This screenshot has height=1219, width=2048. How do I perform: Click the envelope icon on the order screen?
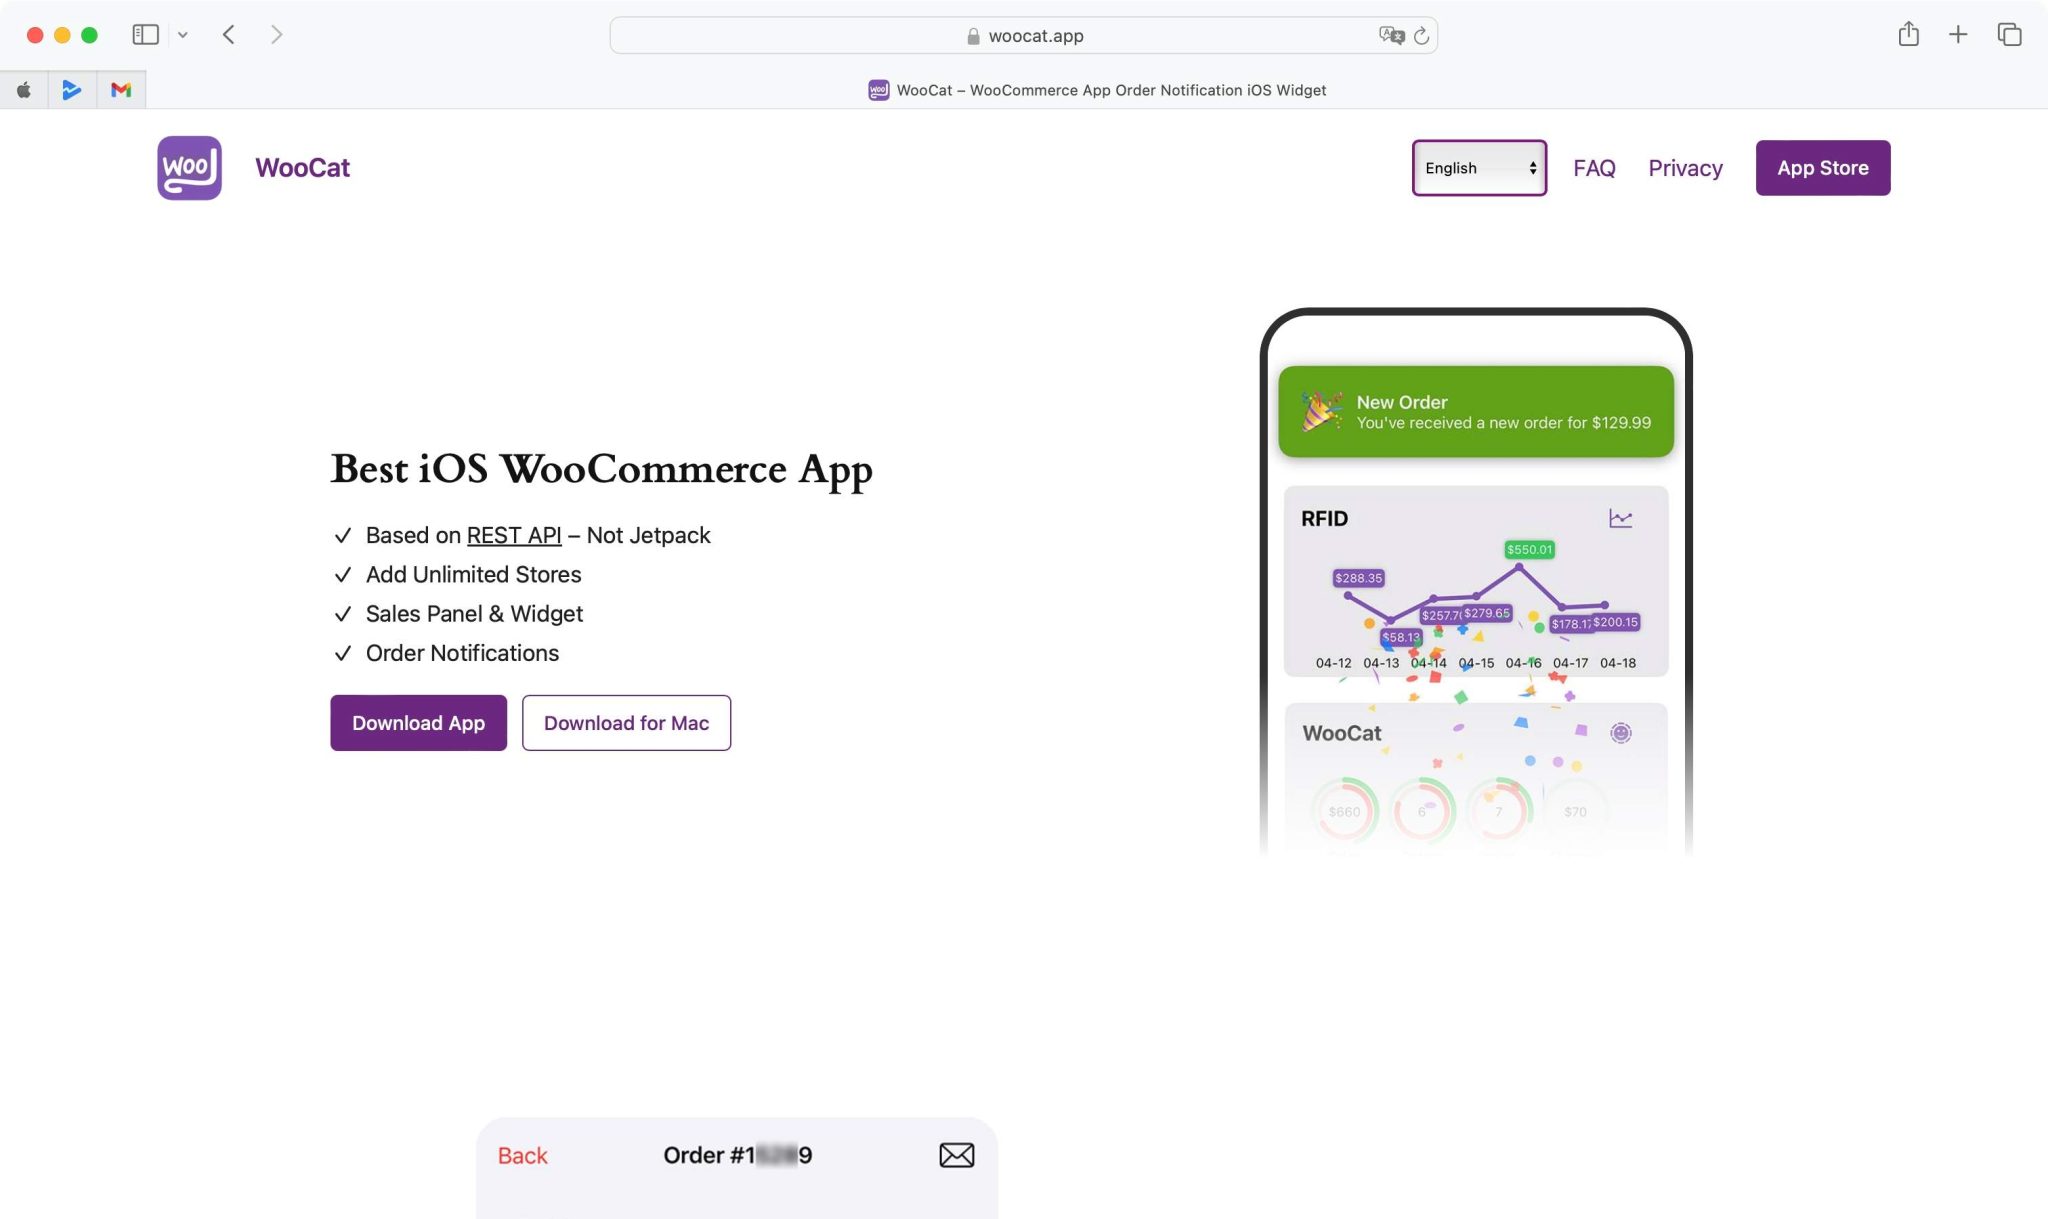pos(955,1154)
